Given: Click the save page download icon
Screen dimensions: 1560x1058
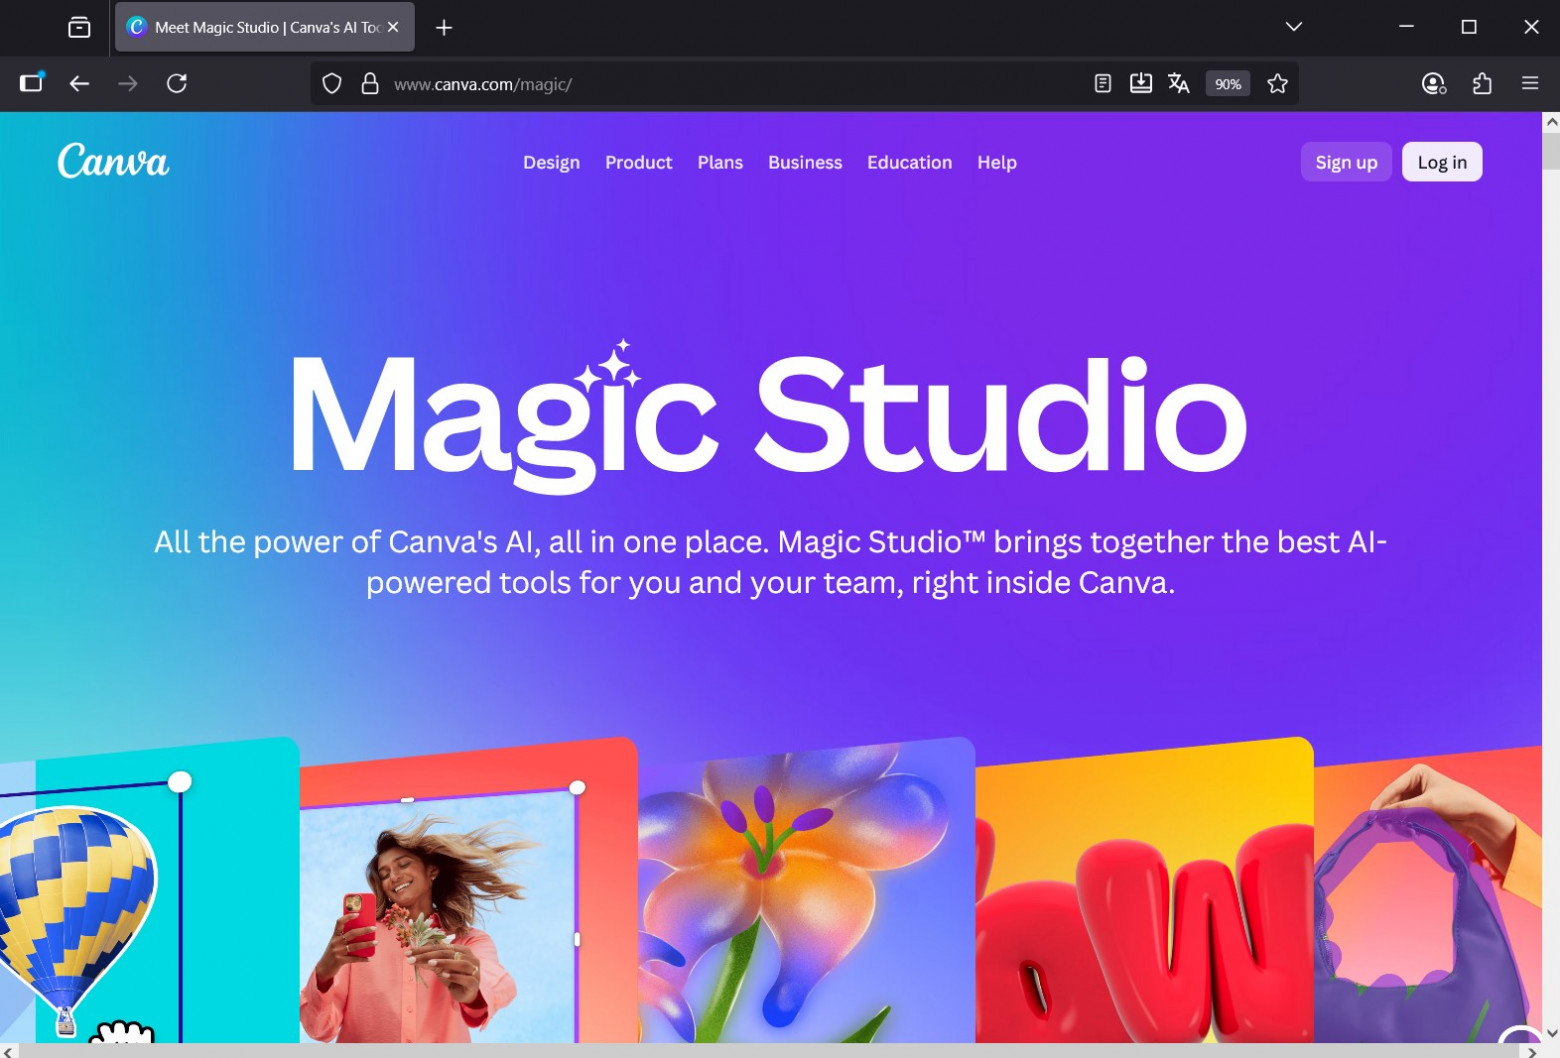Looking at the screenshot, I should [1140, 84].
